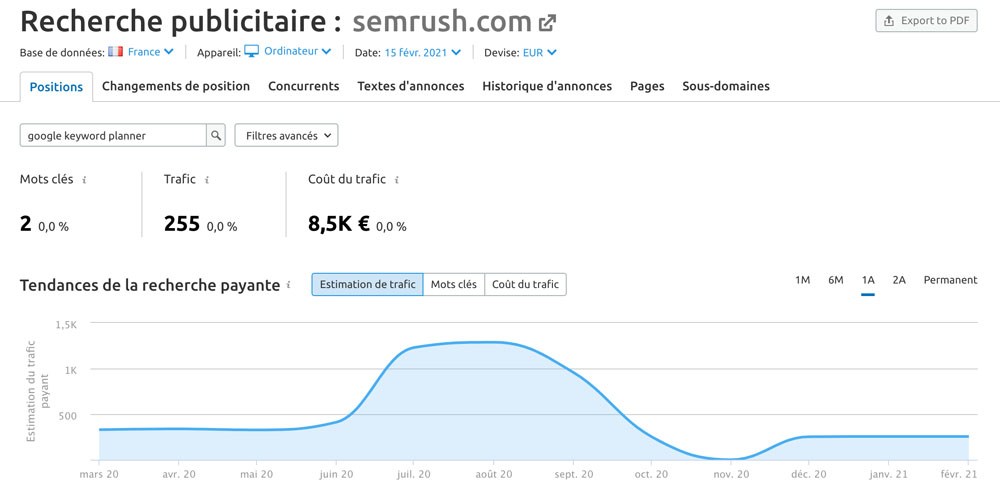This screenshot has width=1000, height=500.
Task: Click the déc. 20 axis label
Action: point(809,474)
